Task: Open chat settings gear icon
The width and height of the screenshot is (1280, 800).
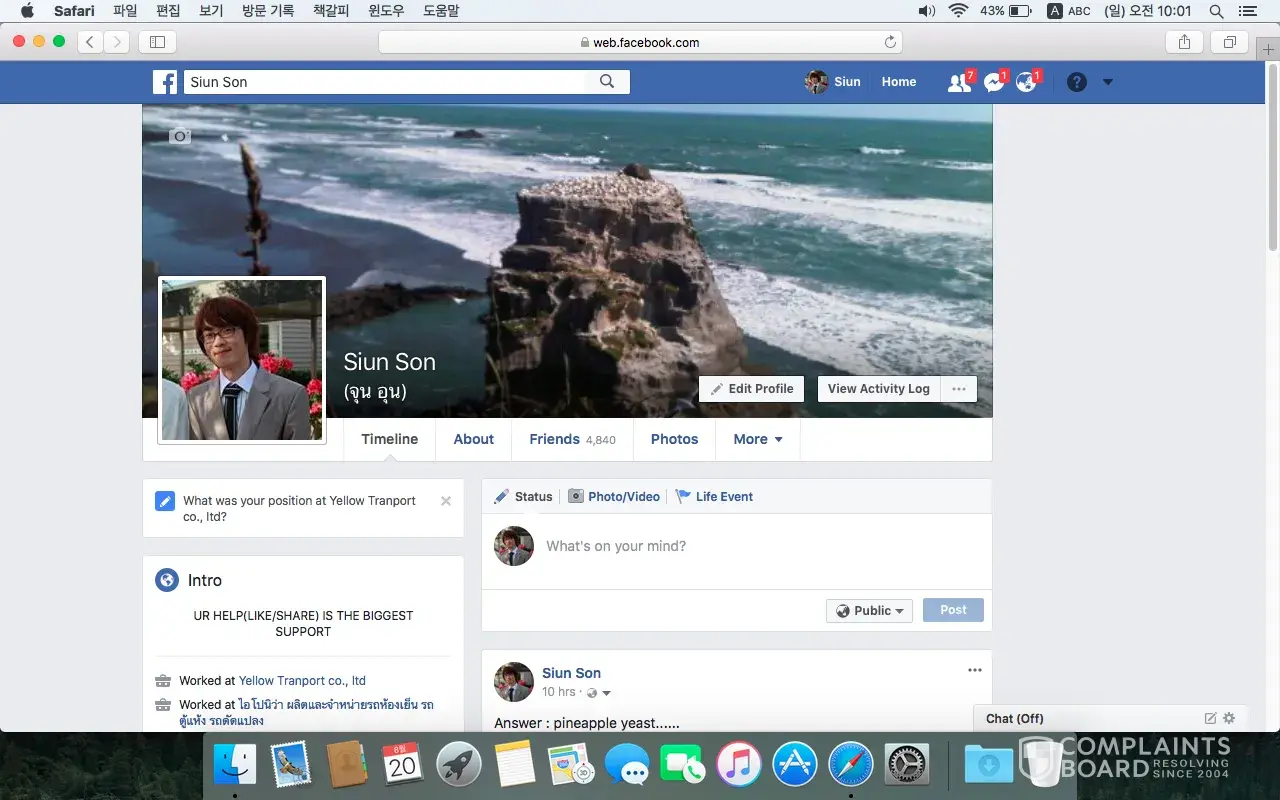Action: click(1229, 718)
